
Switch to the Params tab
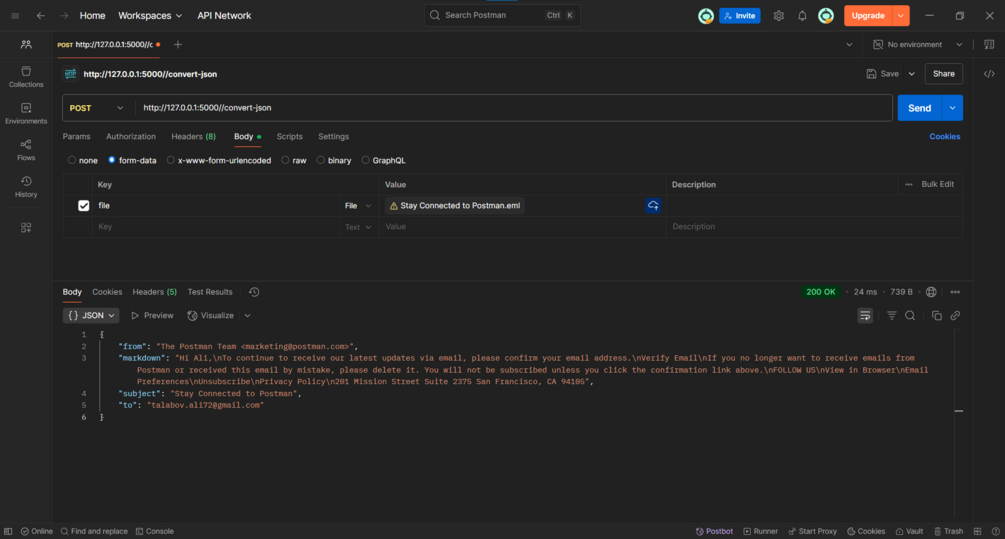click(76, 137)
